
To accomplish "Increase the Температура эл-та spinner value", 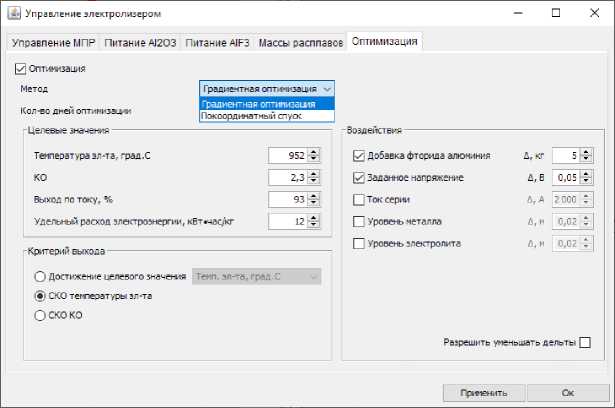I will (313, 152).
